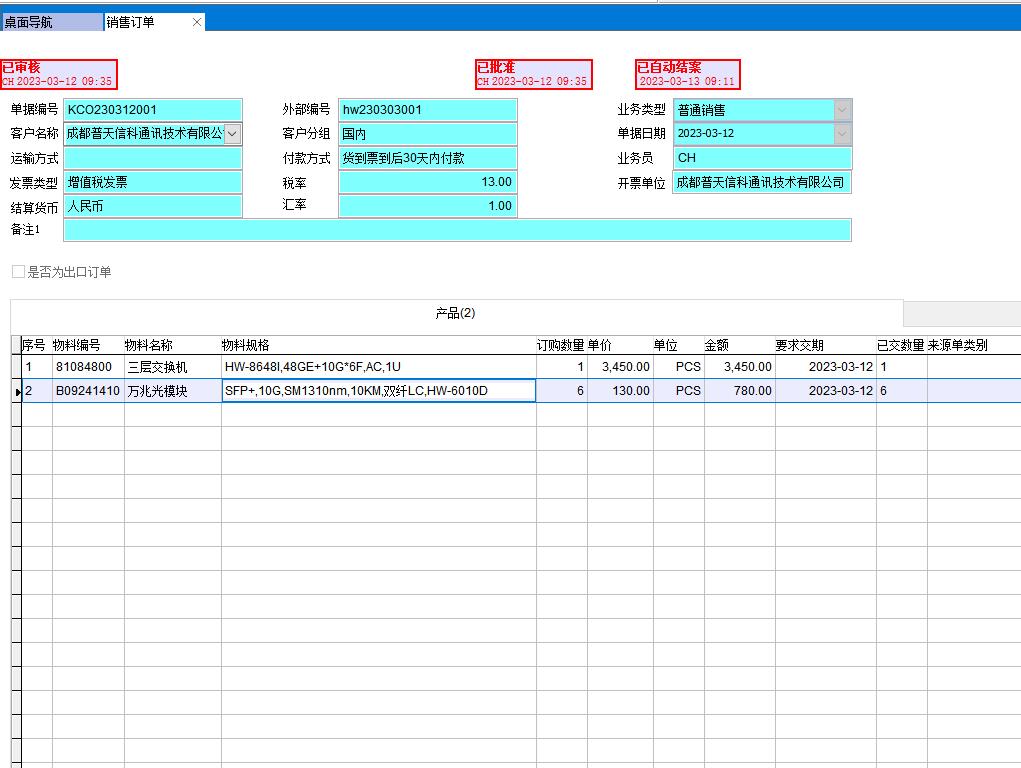Expand the 业务类型 dropdown showing 普通销售
The height and width of the screenshot is (768, 1021).
[x=843, y=109]
